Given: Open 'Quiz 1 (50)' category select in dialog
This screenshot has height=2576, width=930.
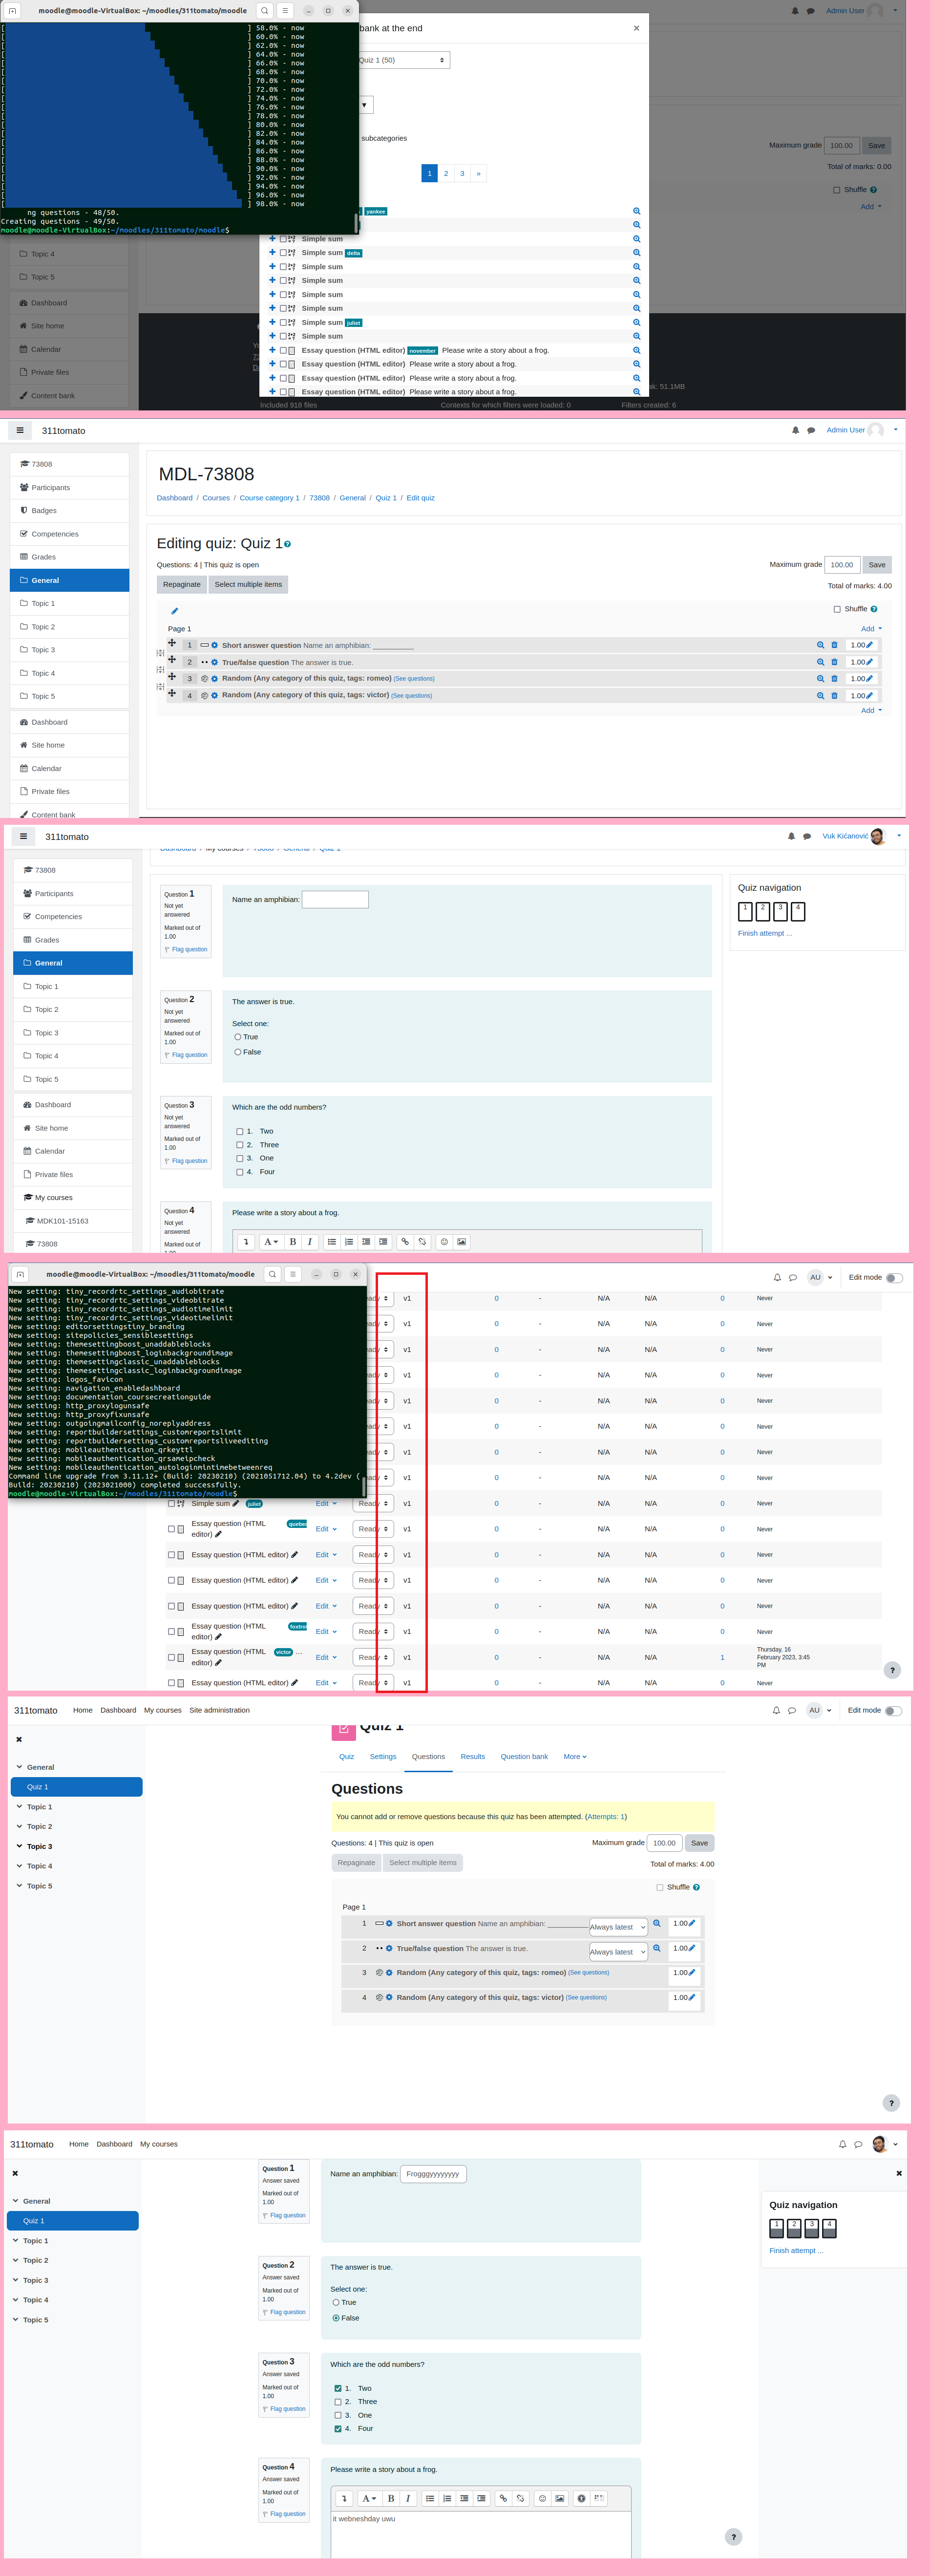Looking at the screenshot, I should (403, 60).
